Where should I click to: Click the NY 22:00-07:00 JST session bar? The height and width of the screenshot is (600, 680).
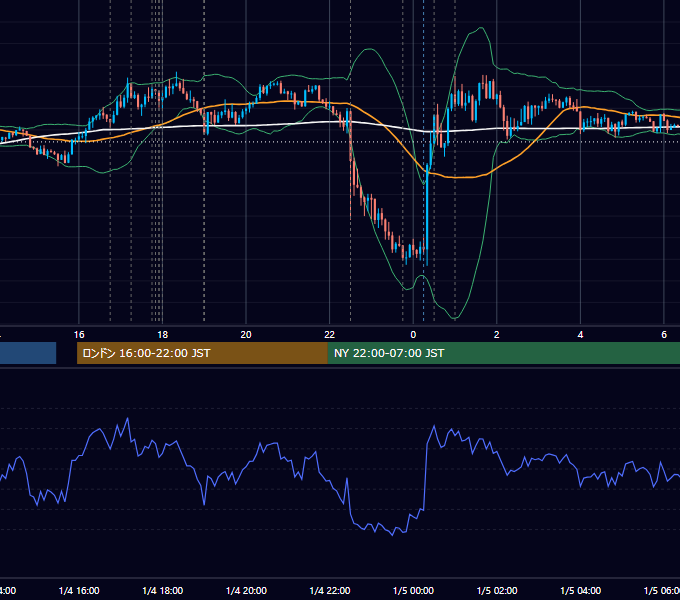coord(503,353)
